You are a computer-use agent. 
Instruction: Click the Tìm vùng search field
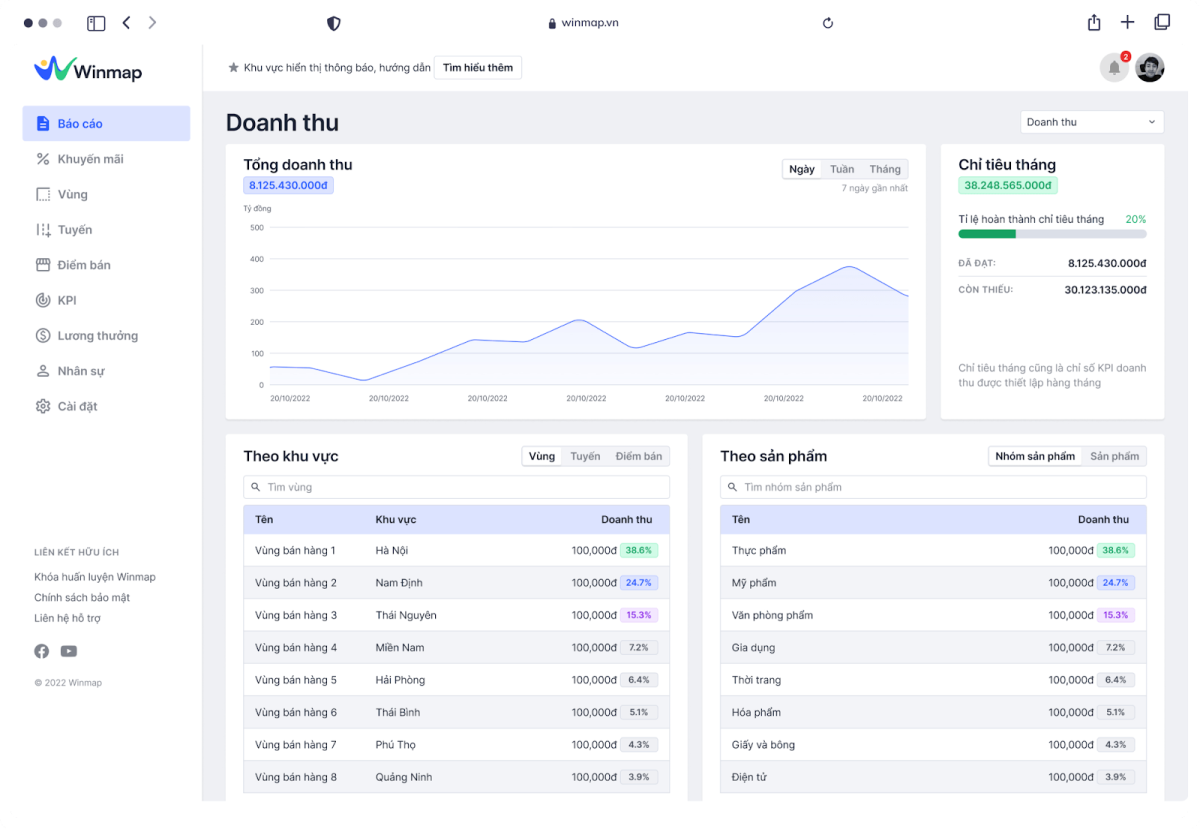456,487
